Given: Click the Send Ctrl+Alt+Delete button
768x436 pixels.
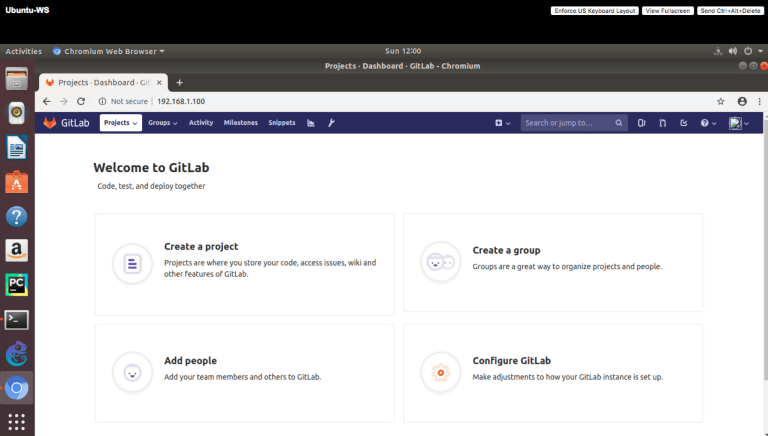Looking at the screenshot, I should pos(730,11).
